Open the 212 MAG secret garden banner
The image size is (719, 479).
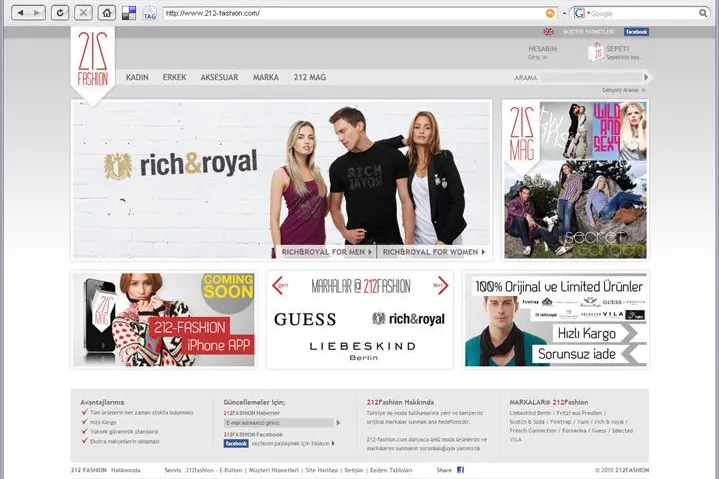(x=575, y=180)
